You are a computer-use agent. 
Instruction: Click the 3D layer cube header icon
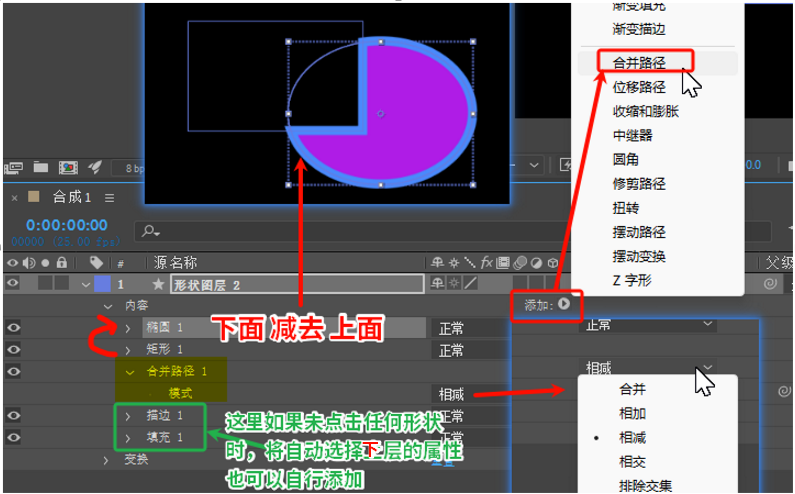(x=553, y=263)
